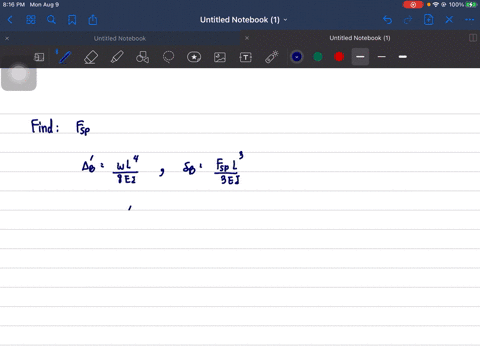The image size is (480, 360).
Task: Tap the red screen recording indicator
Action: pyautogui.click(x=413, y=5)
